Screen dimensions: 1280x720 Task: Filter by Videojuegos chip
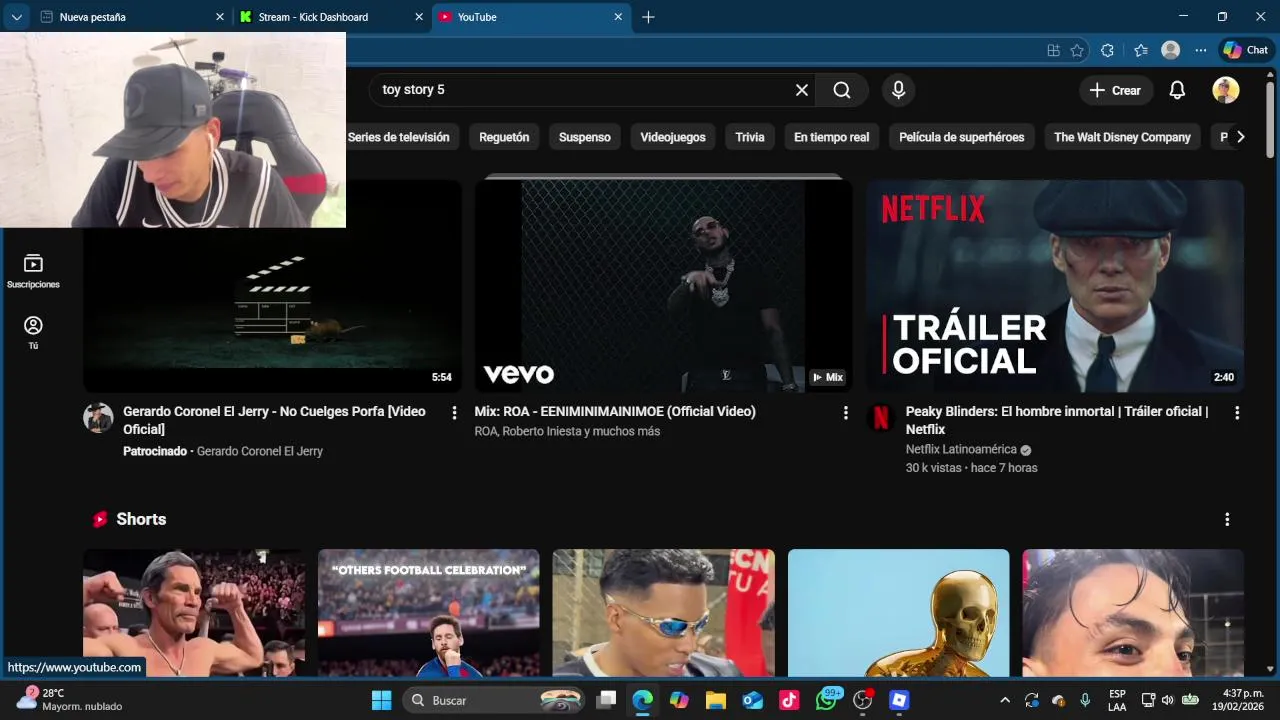click(x=673, y=137)
